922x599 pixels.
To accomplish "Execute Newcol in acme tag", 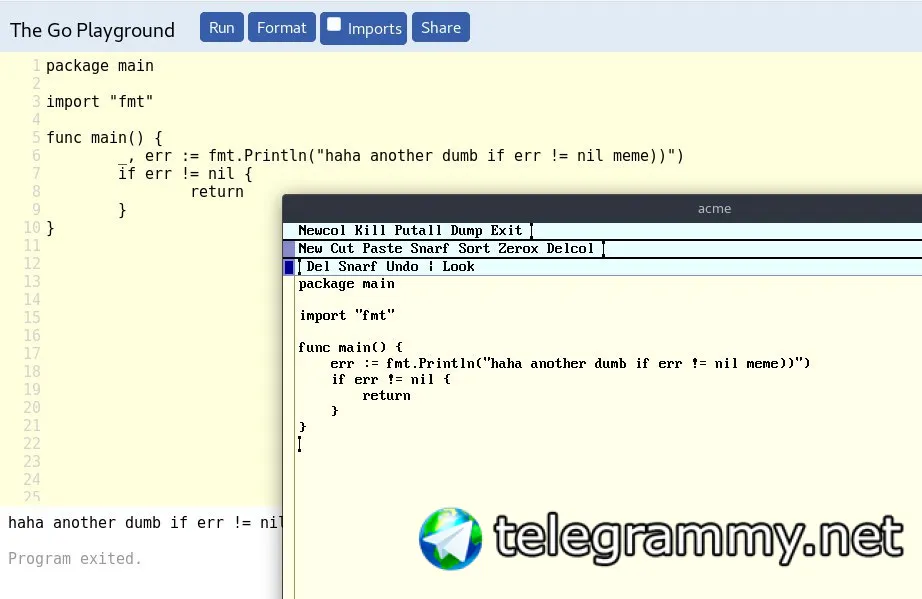I will 322,230.
